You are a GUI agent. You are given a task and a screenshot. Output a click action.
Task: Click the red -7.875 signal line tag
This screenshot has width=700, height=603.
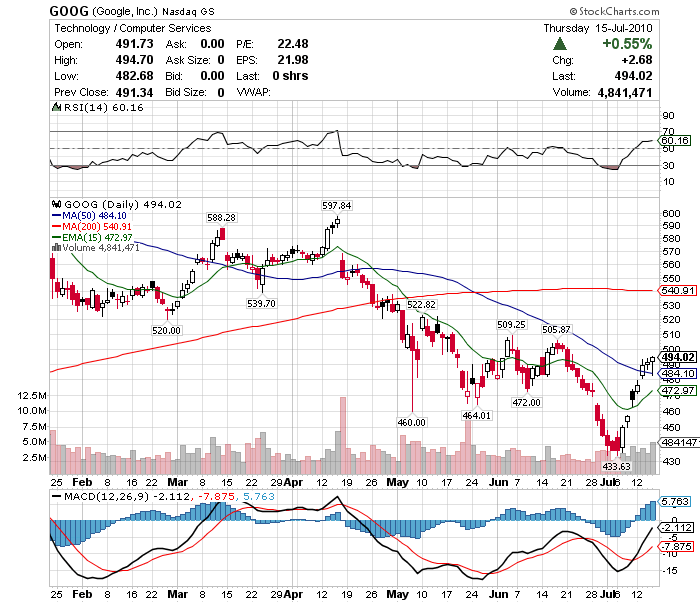(x=676, y=546)
